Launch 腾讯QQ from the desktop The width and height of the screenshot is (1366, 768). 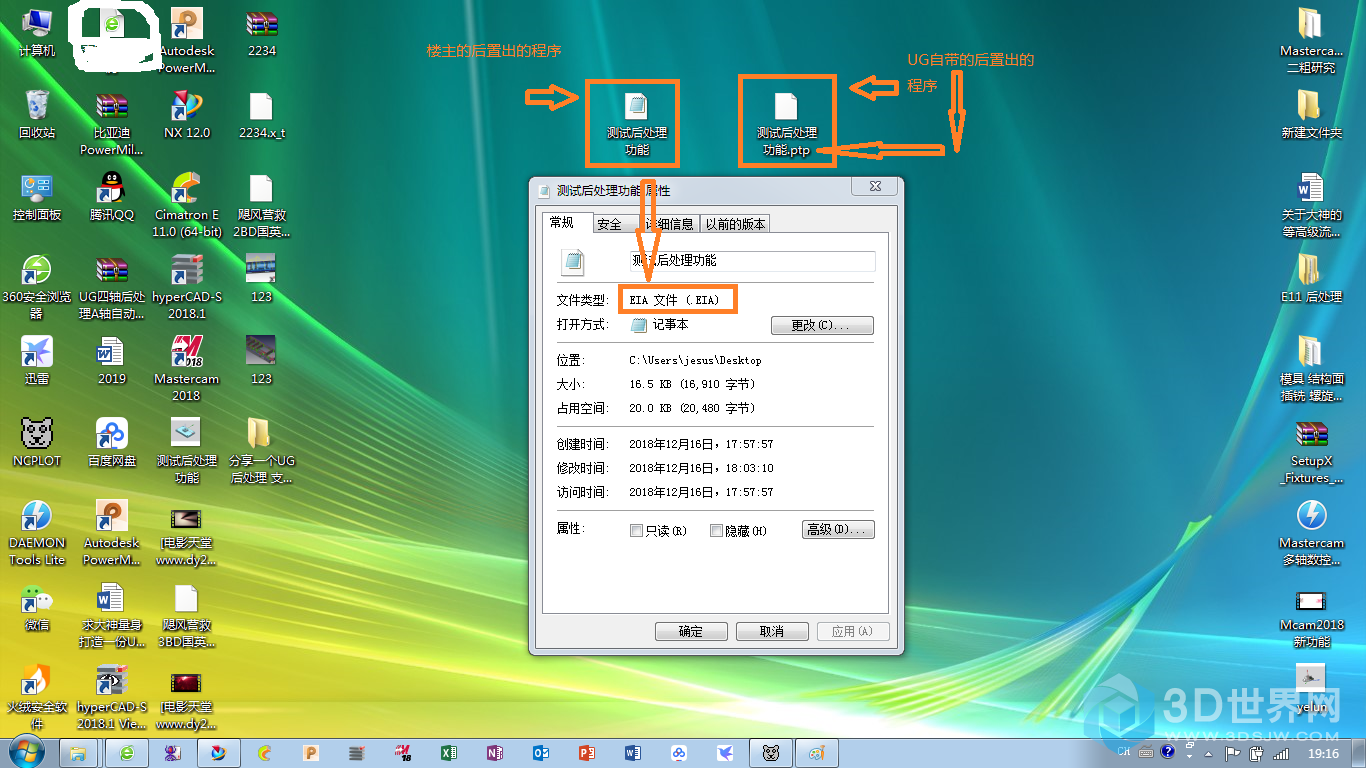pyautogui.click(x=112, y=197)
